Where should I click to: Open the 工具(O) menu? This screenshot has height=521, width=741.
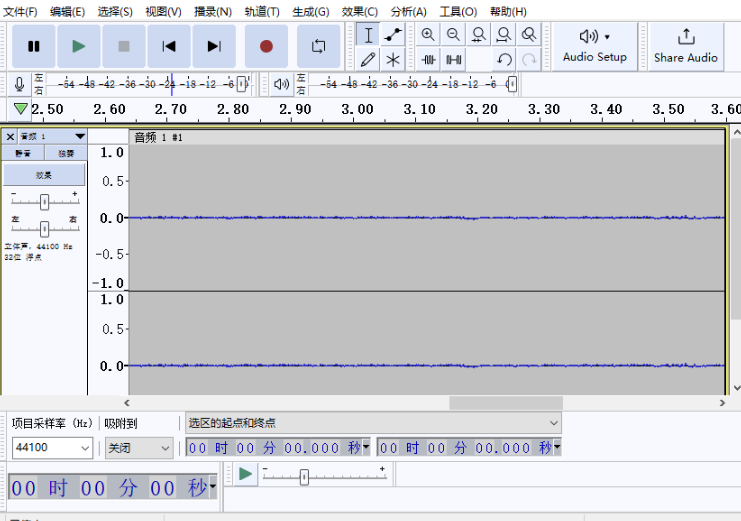tap(458, 11)
